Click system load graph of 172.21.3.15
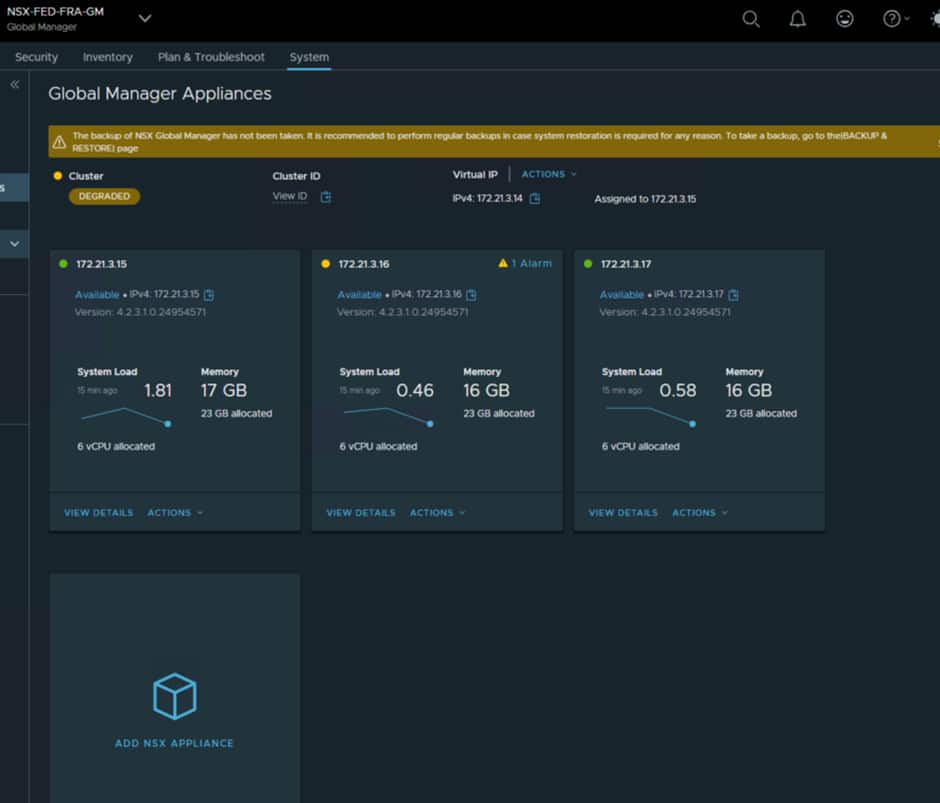This screenshot has width=940, height=803. tap(126, 416)
